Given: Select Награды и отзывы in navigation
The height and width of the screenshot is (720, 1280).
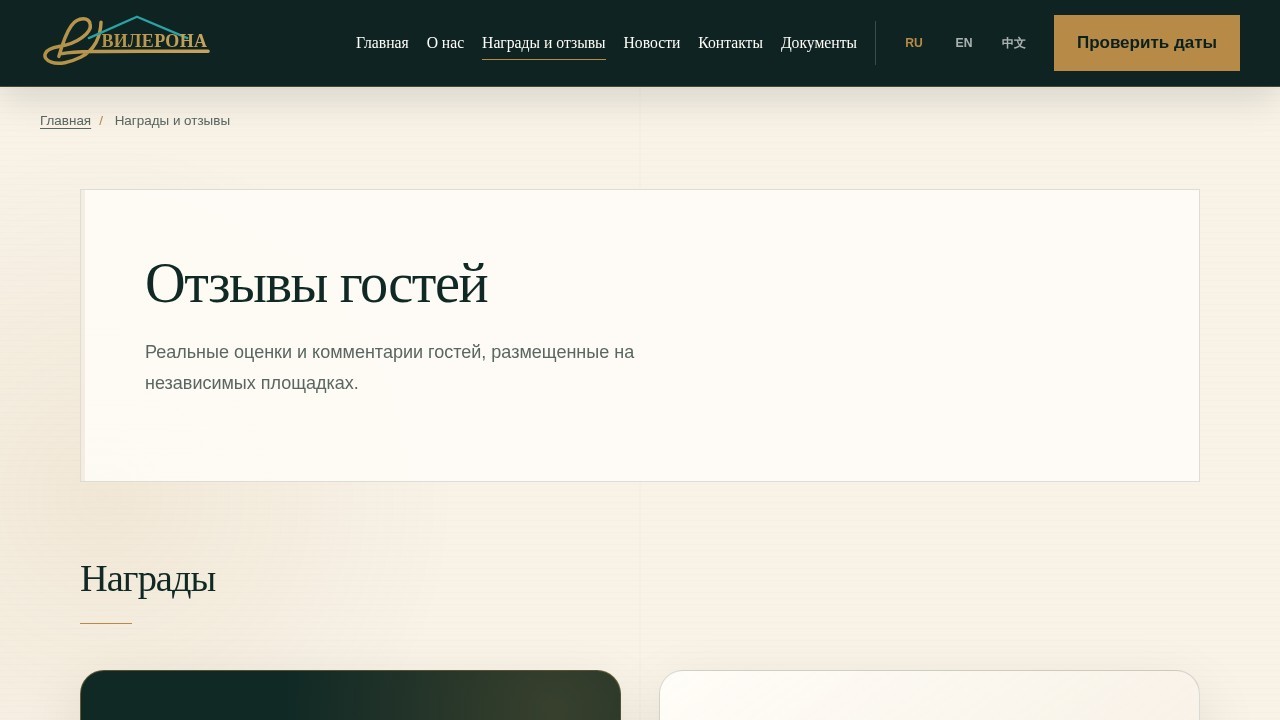Looking at the screenshot, I should pos(544,43).
